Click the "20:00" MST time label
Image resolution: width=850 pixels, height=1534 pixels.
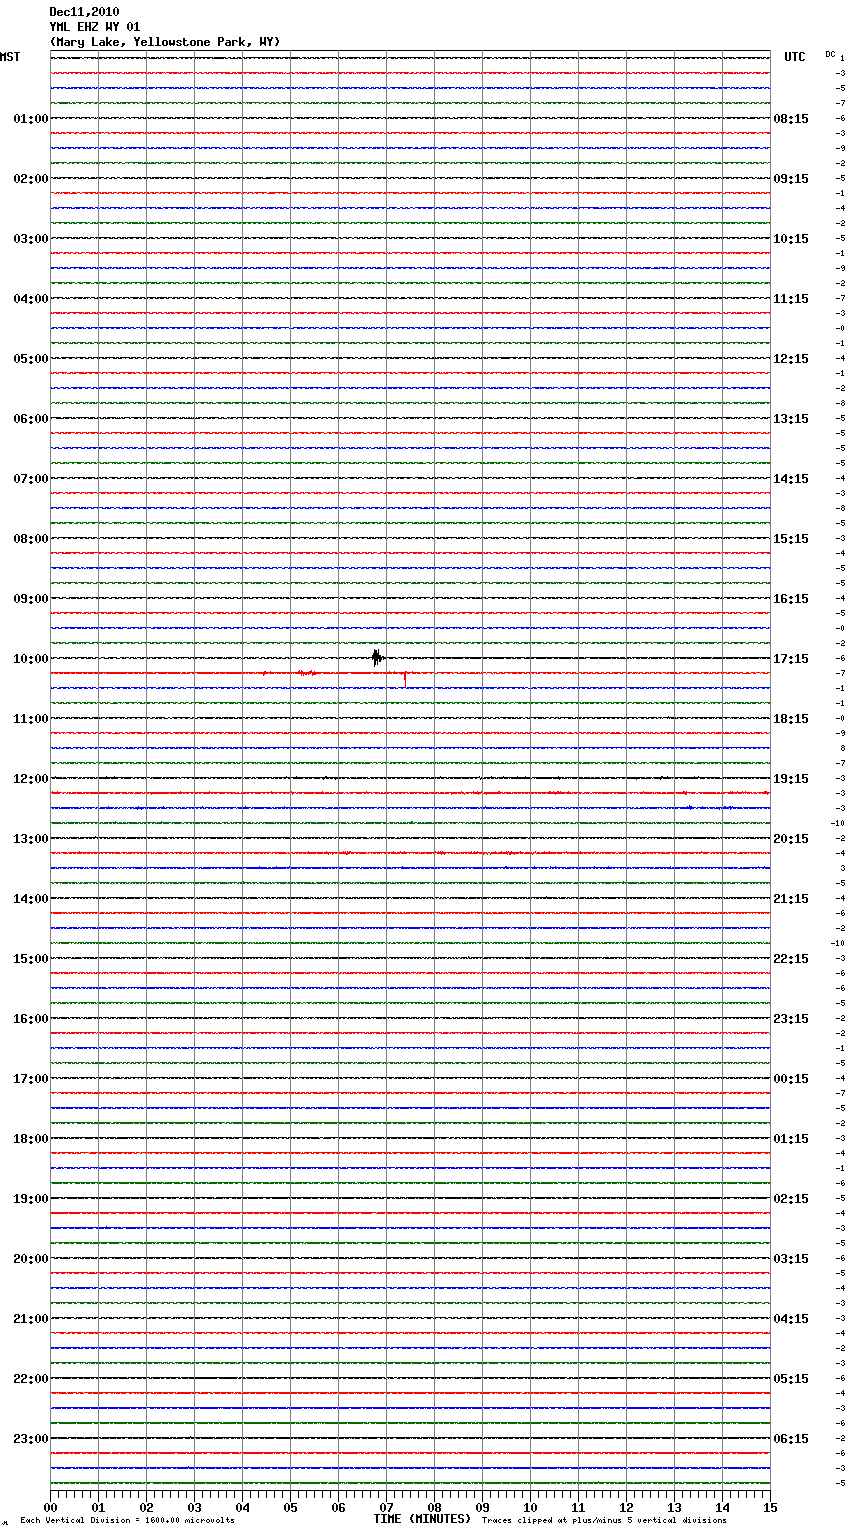click(x=30, y=1259)
